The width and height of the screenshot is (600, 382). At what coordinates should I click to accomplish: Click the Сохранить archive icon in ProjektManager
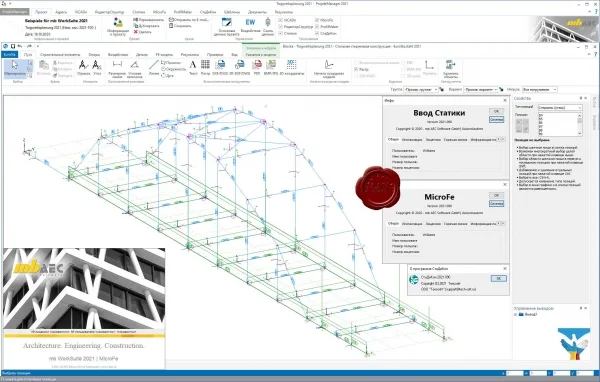point(171,26)
